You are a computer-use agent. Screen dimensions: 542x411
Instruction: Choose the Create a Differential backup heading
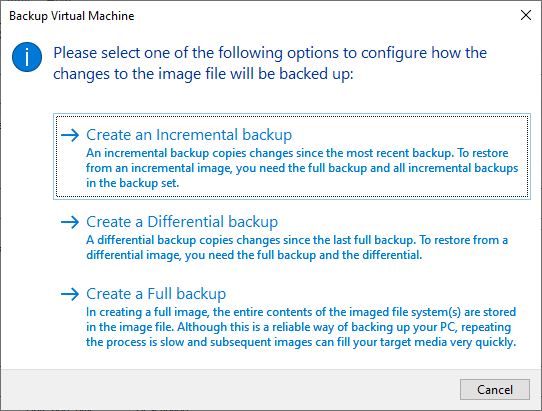tap(182, 222)
